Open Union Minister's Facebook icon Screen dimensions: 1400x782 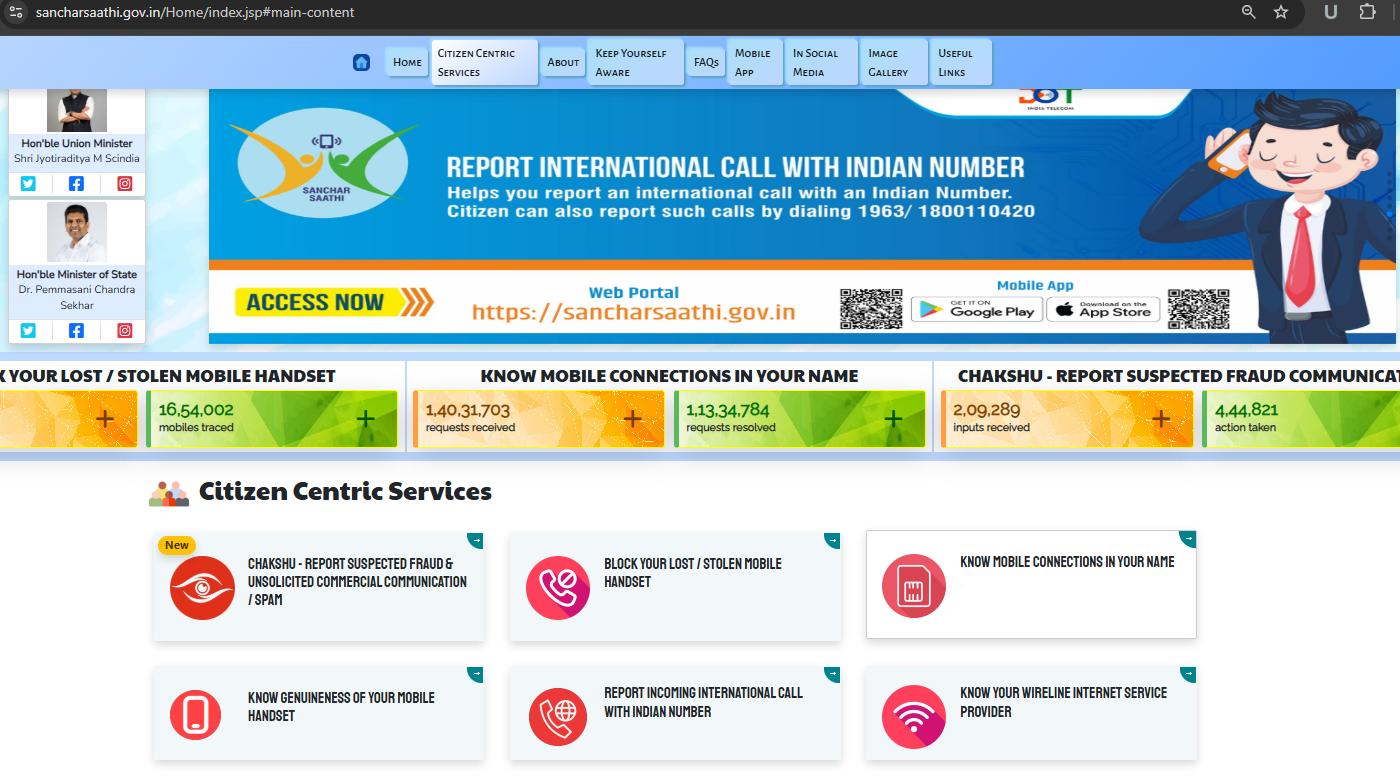76,184
